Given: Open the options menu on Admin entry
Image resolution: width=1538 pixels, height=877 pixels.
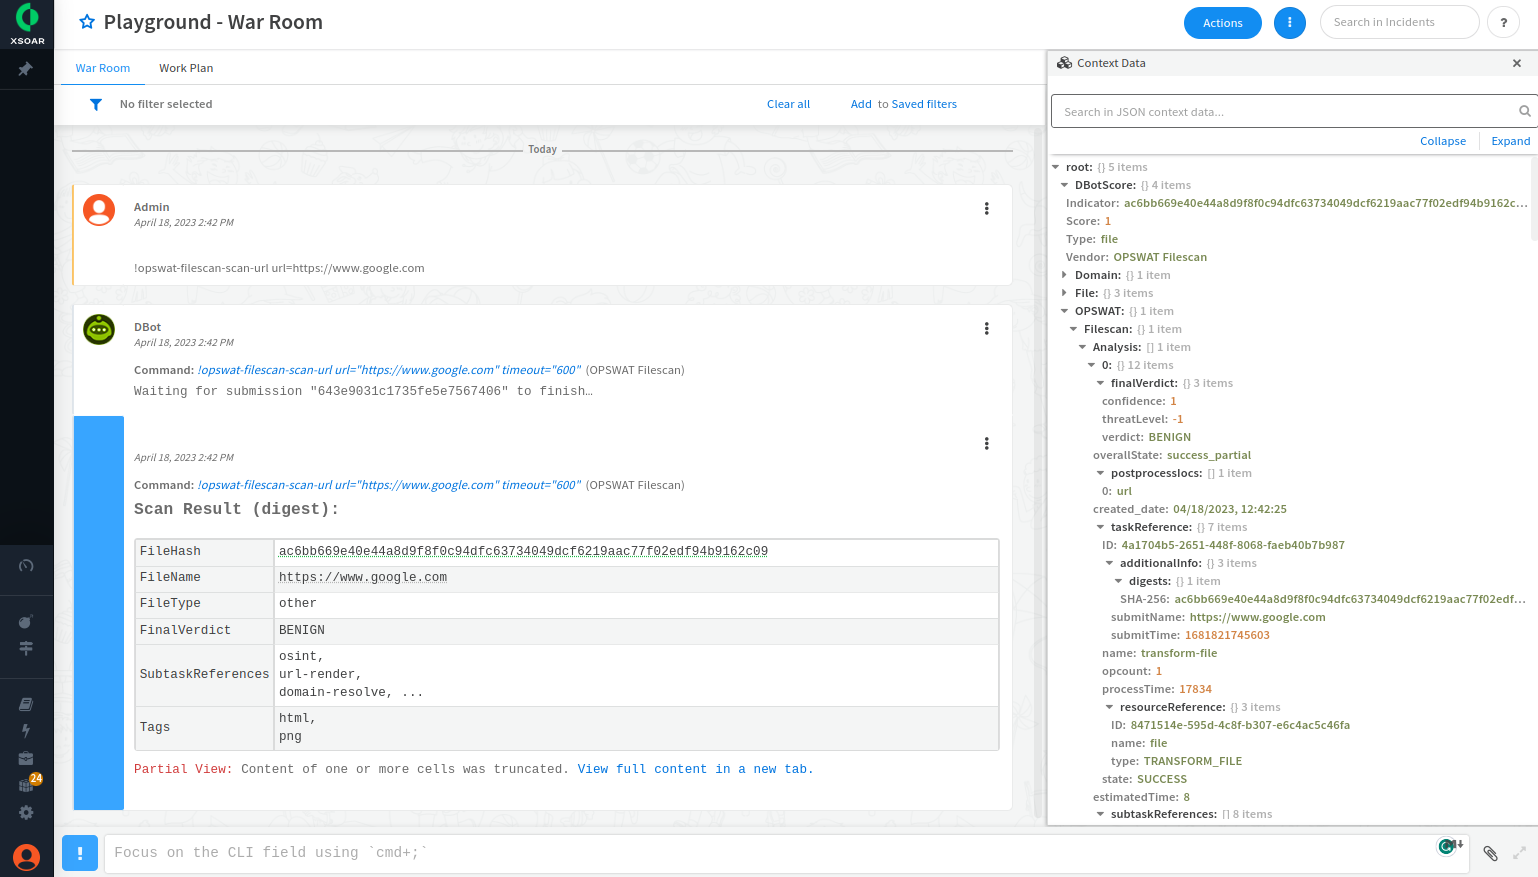Looking at the screenshot, I should coord(987,209).
